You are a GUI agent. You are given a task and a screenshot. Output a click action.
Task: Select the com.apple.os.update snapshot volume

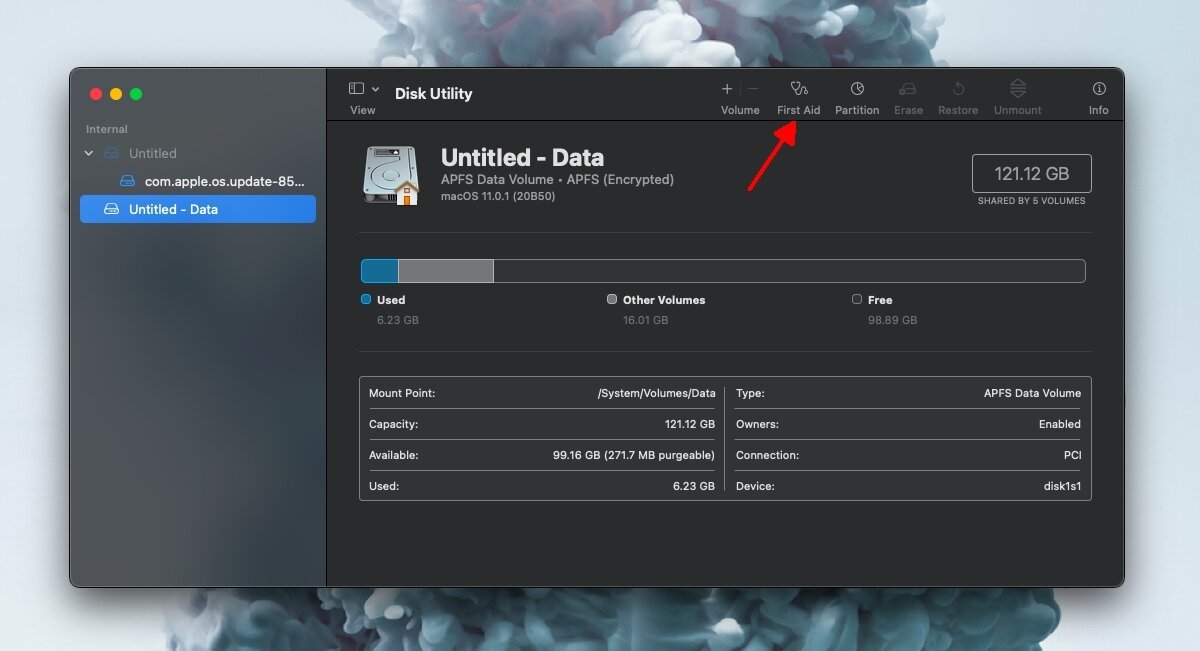(x=224, y=181)
